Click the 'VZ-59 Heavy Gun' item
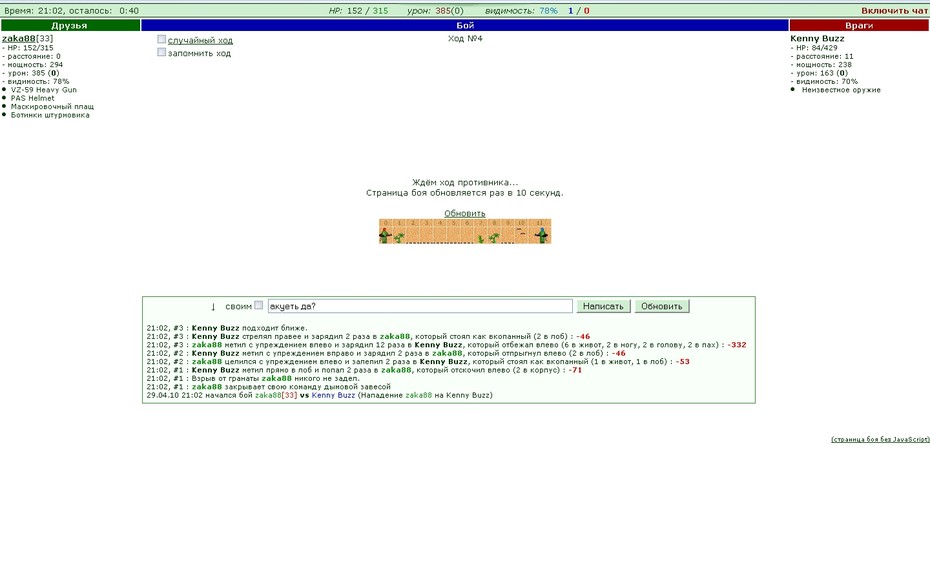This screenshot has width=930, height=581. click(x=44, y=90)
